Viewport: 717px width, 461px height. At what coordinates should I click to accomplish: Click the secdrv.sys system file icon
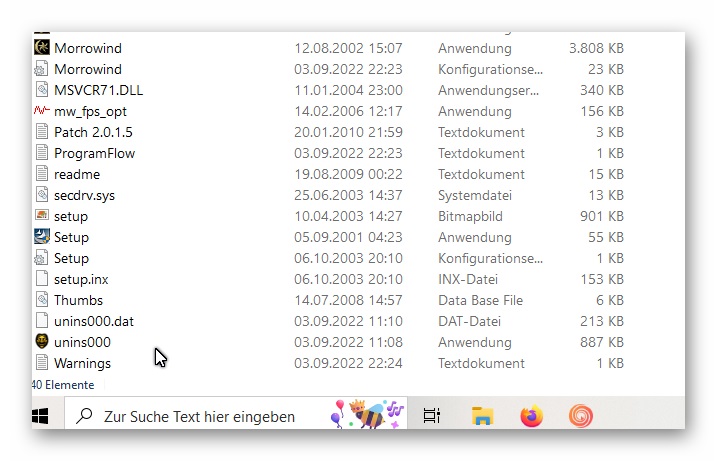click(x=42, y=195)
